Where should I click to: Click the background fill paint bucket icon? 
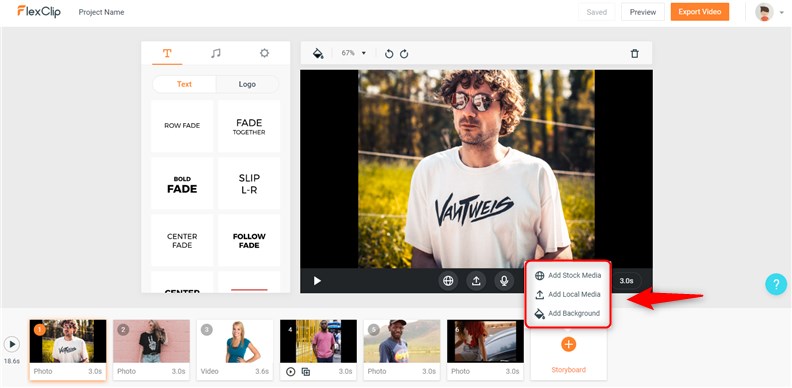[318, 54]
